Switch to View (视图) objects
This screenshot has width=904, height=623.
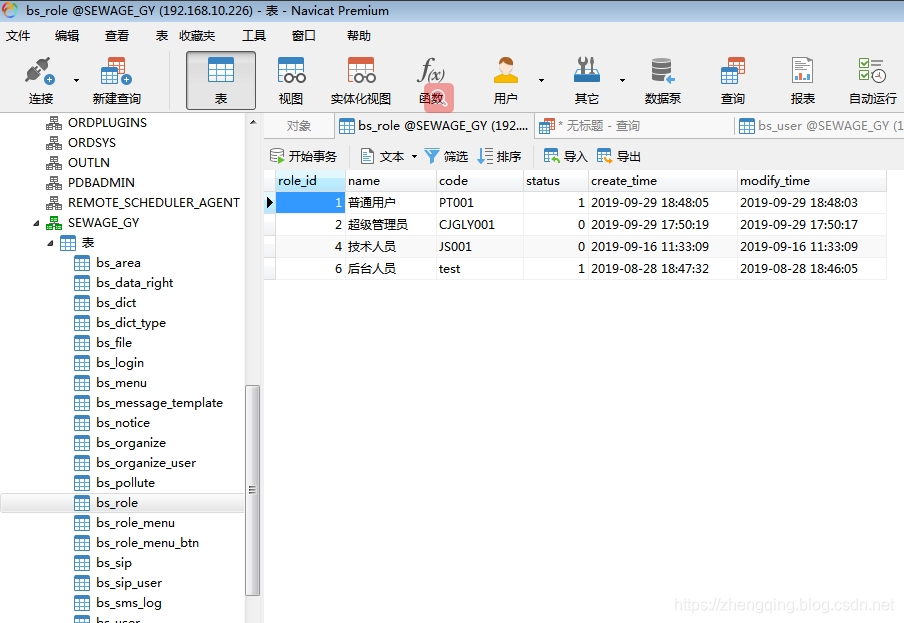(x=291, y=70)
